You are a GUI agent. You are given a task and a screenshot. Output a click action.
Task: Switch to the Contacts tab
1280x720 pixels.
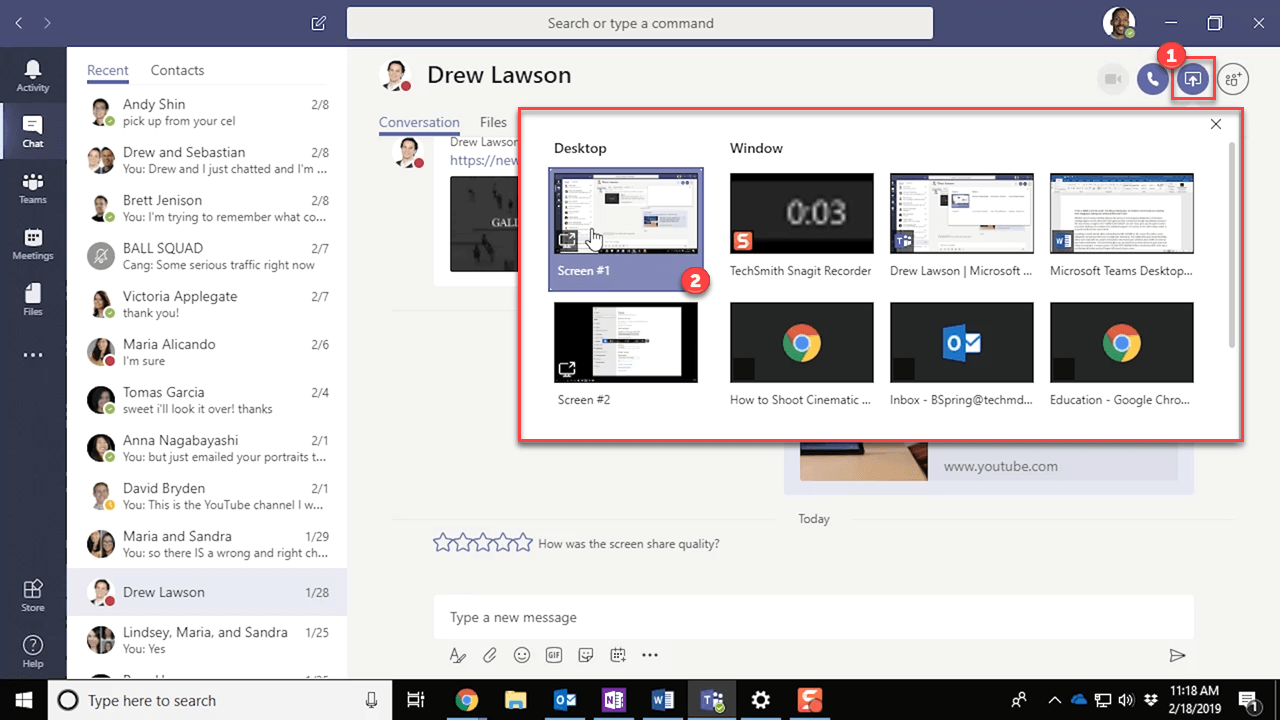[177, 70]
